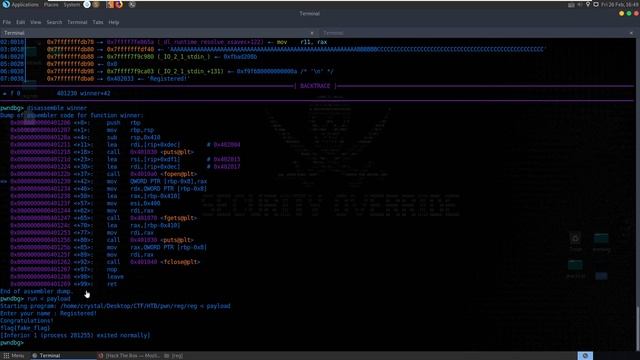Image resolution: width=640 pixels, height=360 pixels.
Task: Minimize the terminal with the yellow button
Action: pyautogui.click(x=621, y=13)
